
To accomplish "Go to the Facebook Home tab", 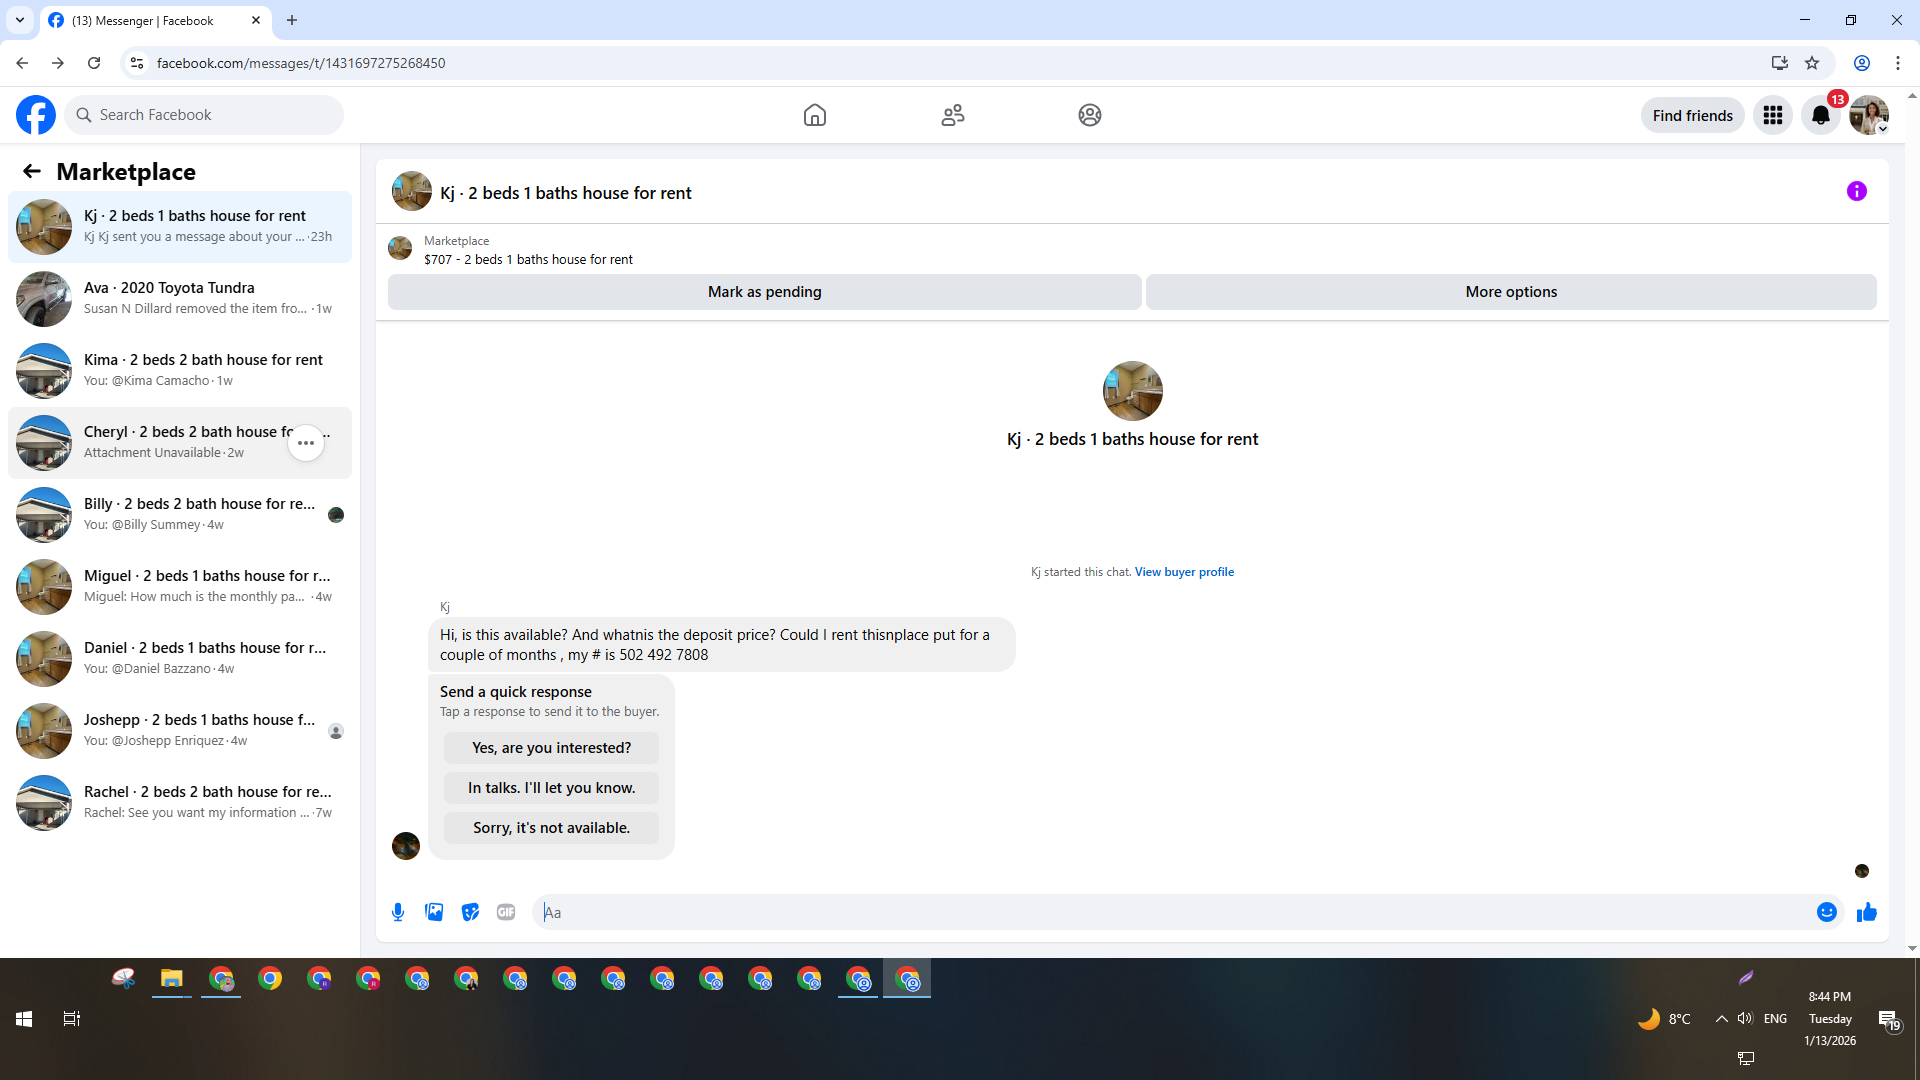I will [x=814, y=115].
